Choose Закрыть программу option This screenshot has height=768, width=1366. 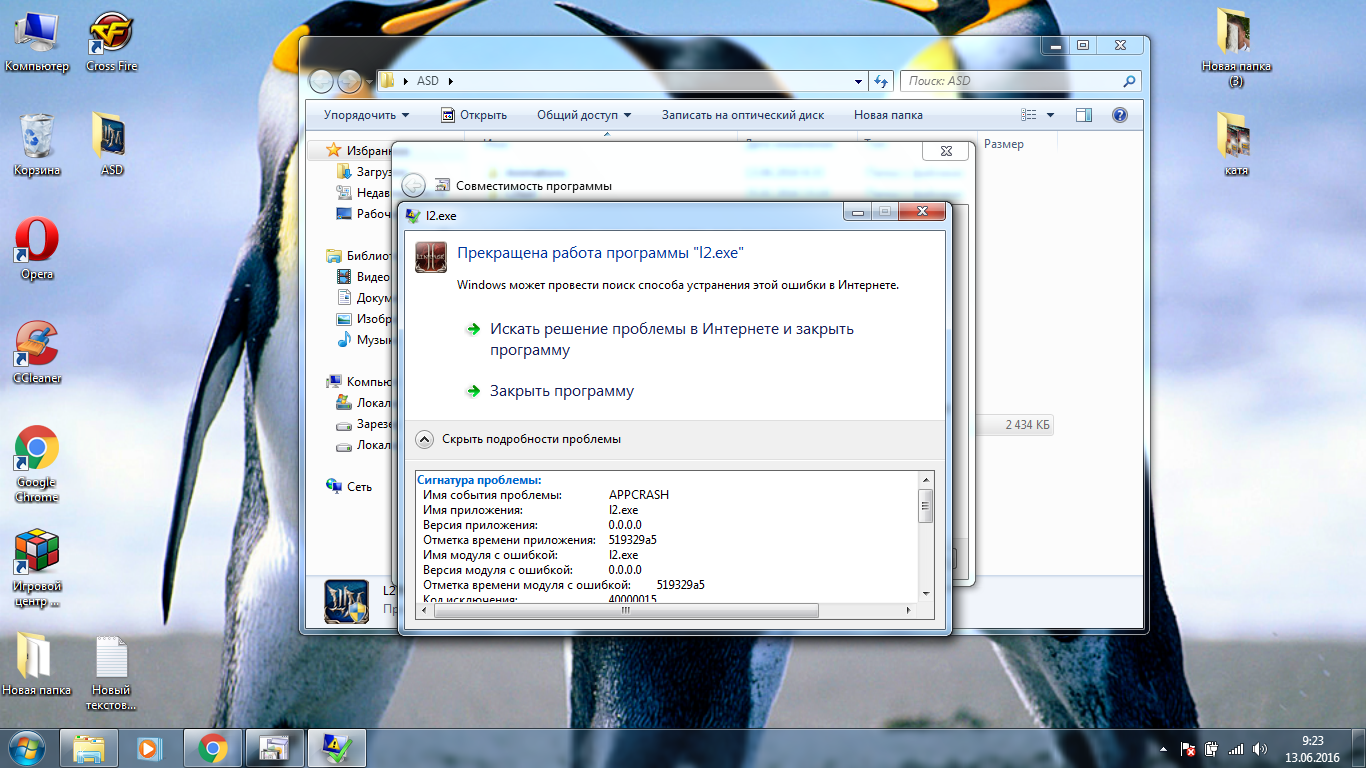point(561,391)
